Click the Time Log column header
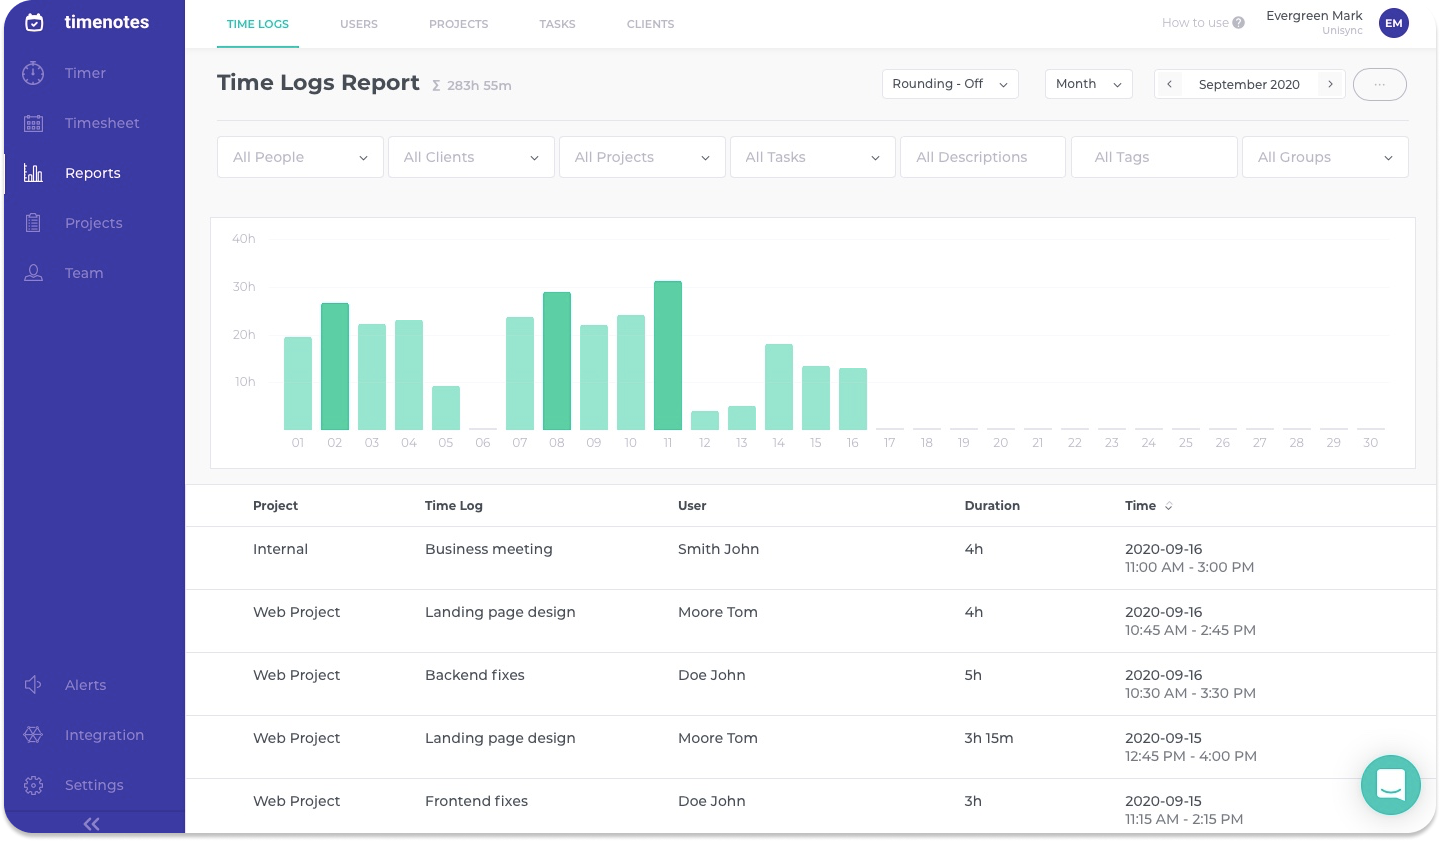1440x841 pixels. tap(454, 506)
